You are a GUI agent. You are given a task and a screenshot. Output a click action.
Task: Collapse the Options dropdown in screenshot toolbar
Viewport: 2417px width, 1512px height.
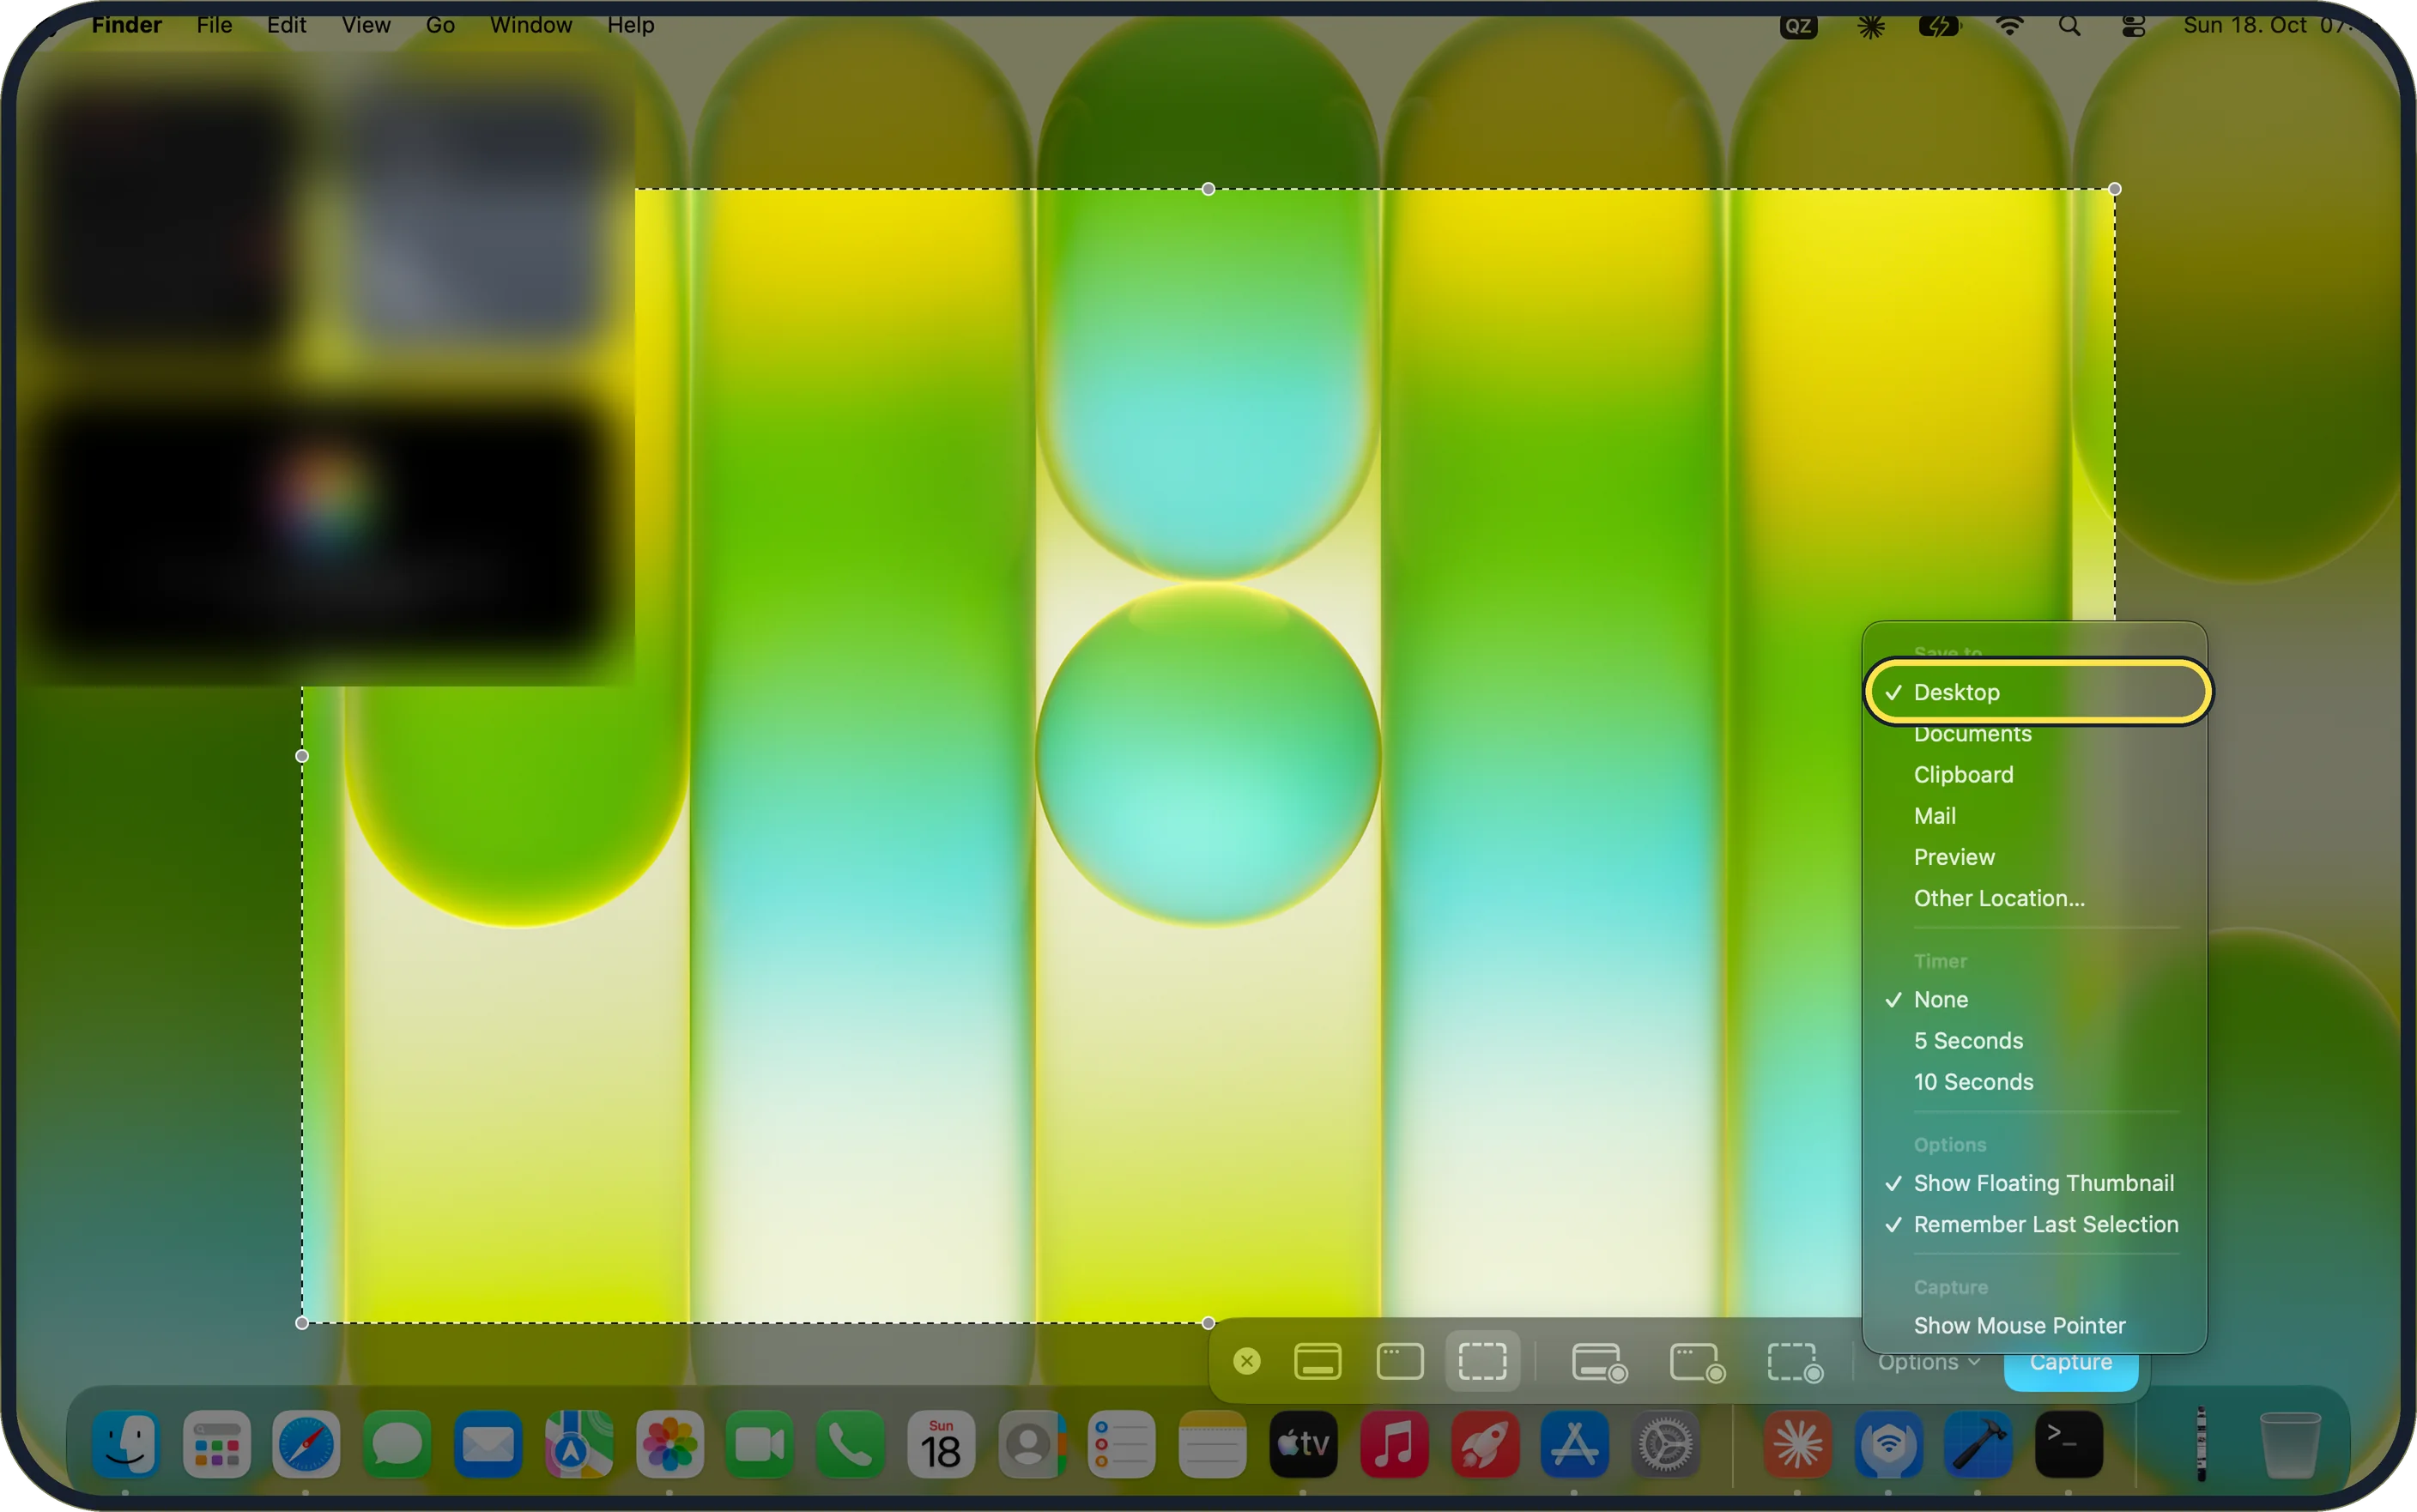[x=1928, y=1362]
